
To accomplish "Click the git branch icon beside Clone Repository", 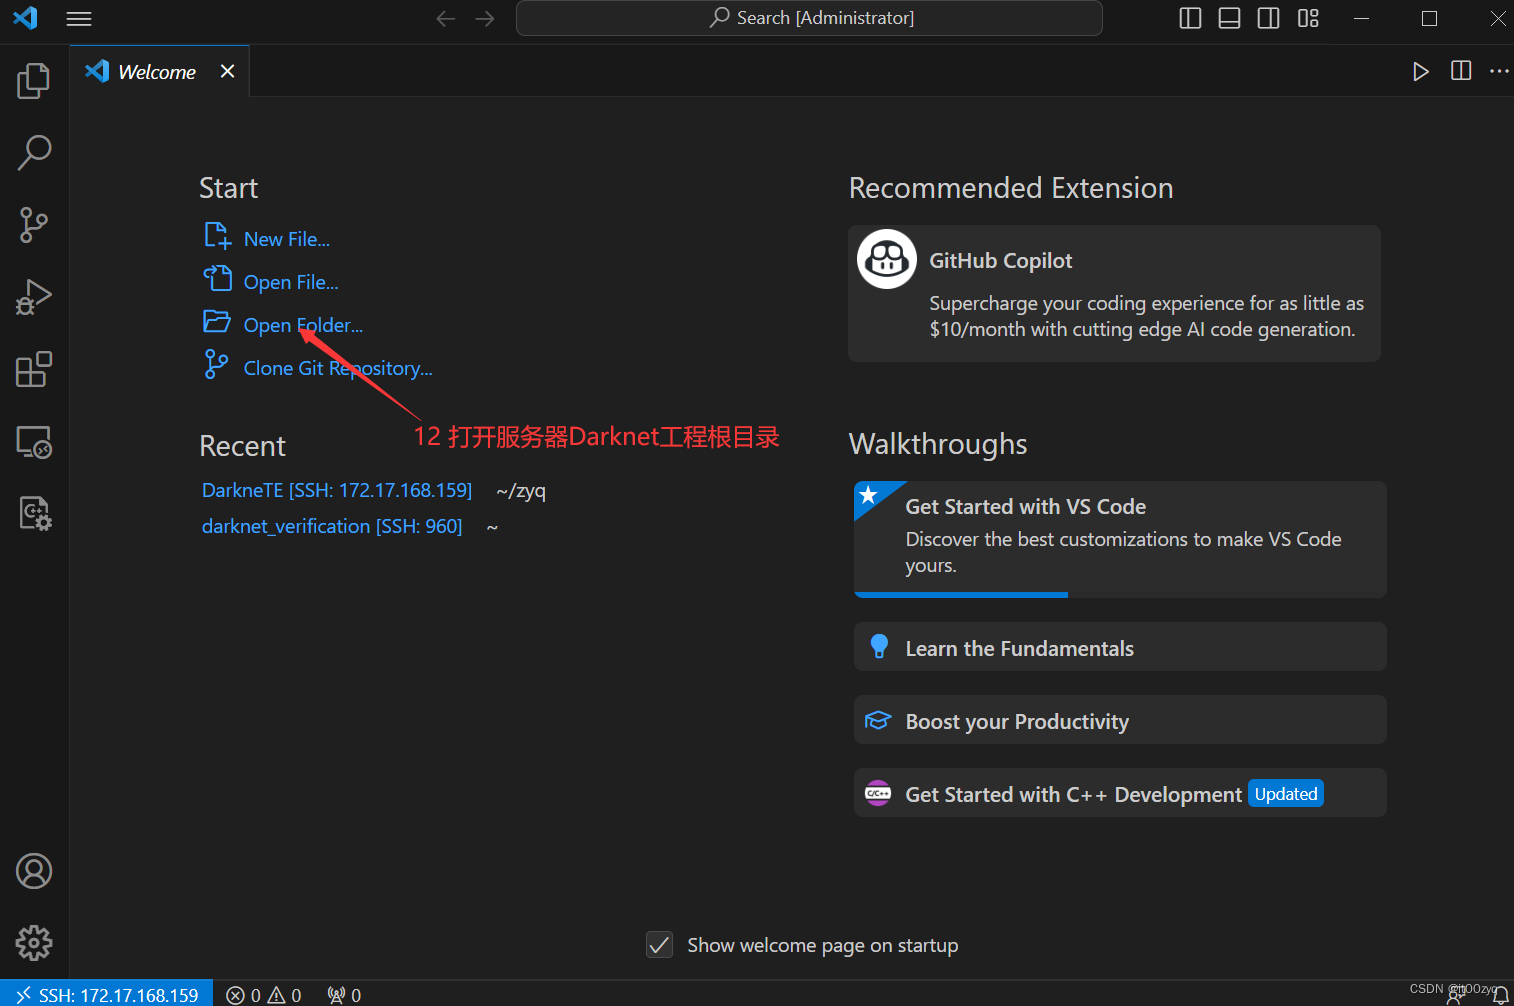I will pyautogui.click(x=216, y=364).
